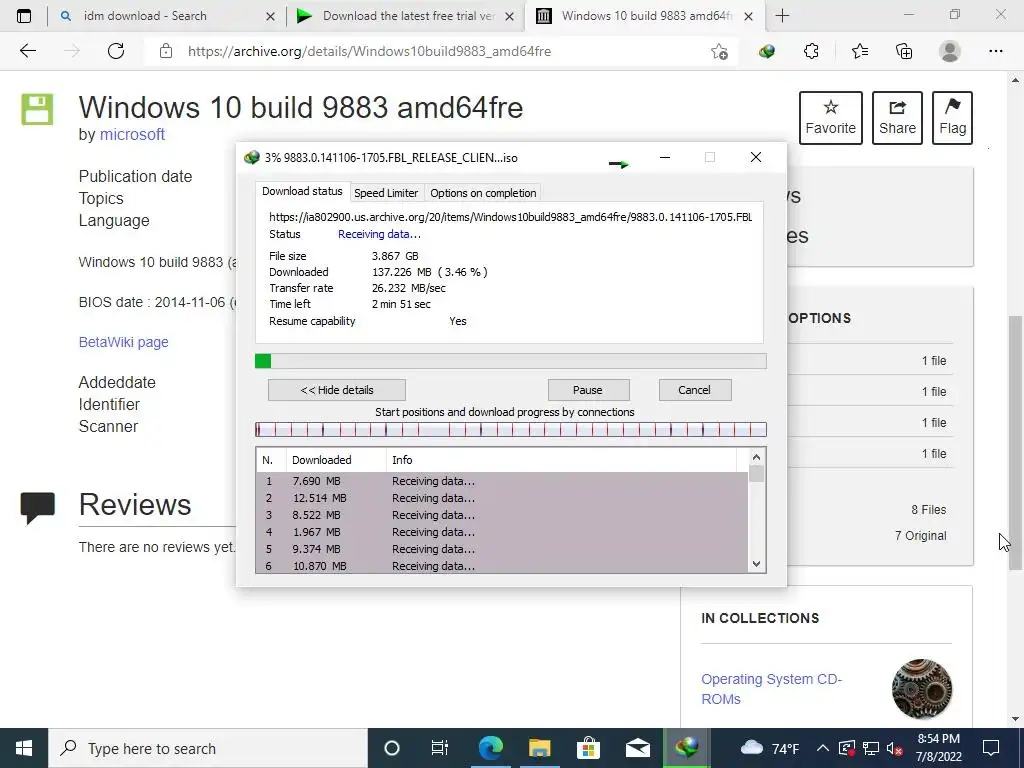
Task: Open Mail app from taskbar
Action: coord(637,748)
